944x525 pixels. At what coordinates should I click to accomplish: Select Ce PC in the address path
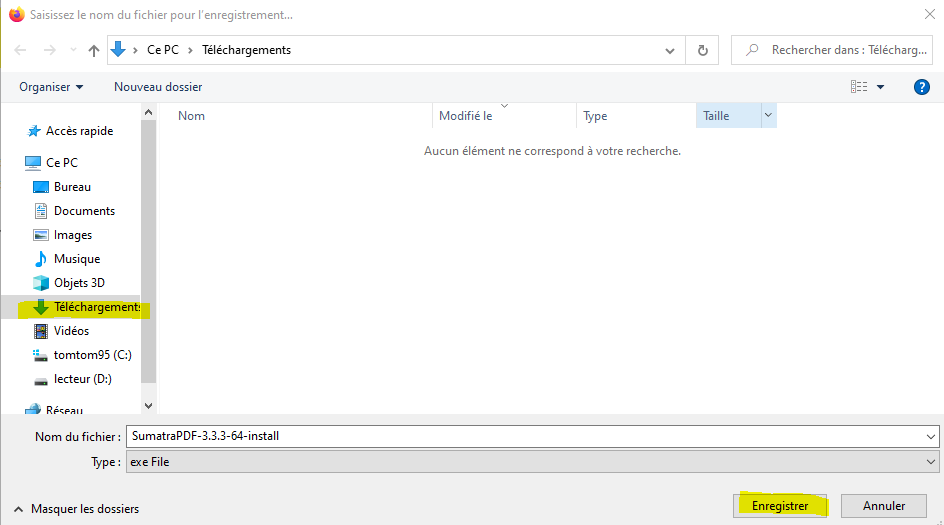click(x=163, y=50)
